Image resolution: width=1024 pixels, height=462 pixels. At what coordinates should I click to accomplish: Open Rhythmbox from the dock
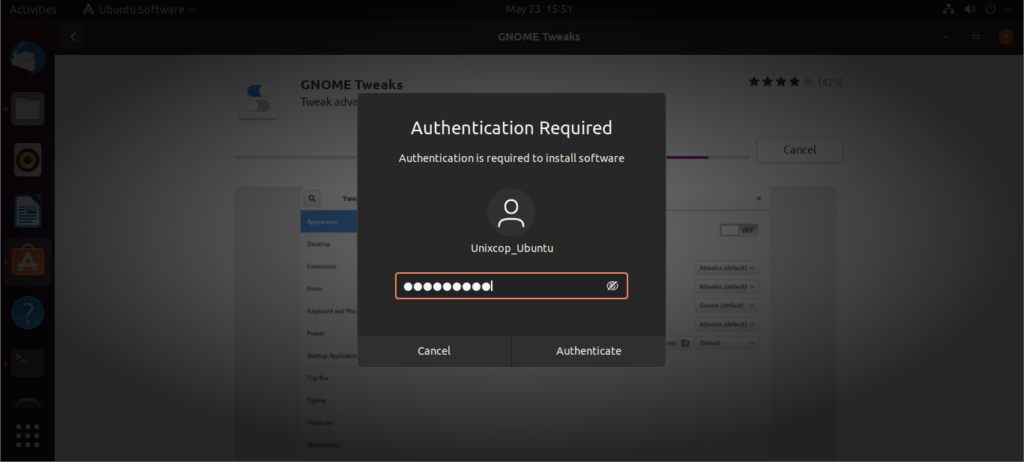(27, 159)
